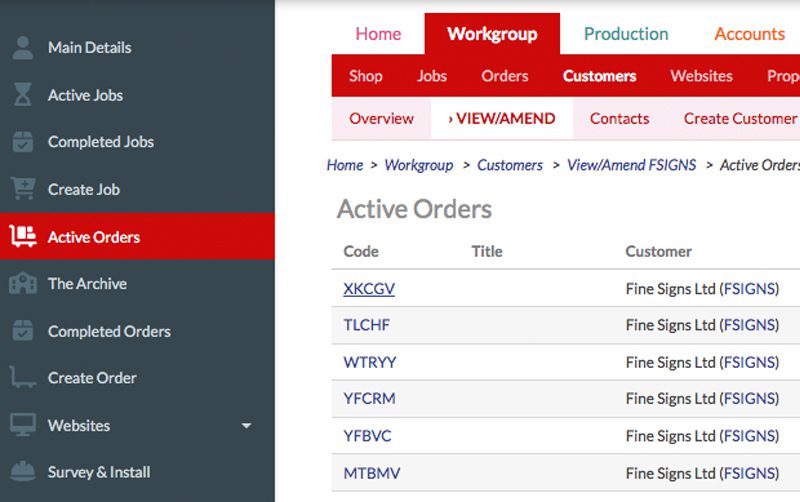Click the Code column header
Viewport: 800px width, 502px height.
click(x=361, y=252)
